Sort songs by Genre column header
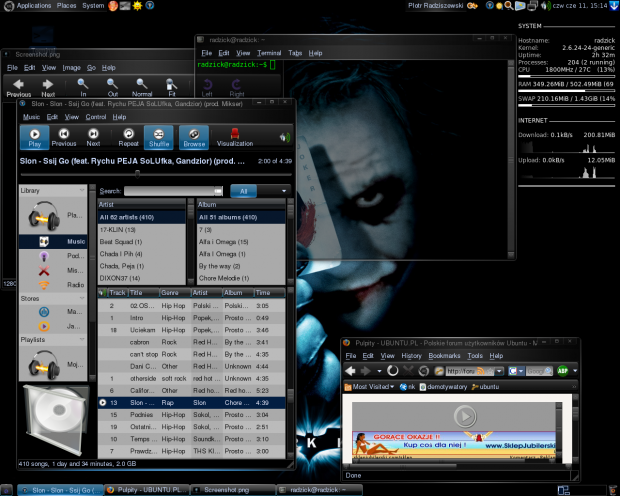 coord(175,293)
